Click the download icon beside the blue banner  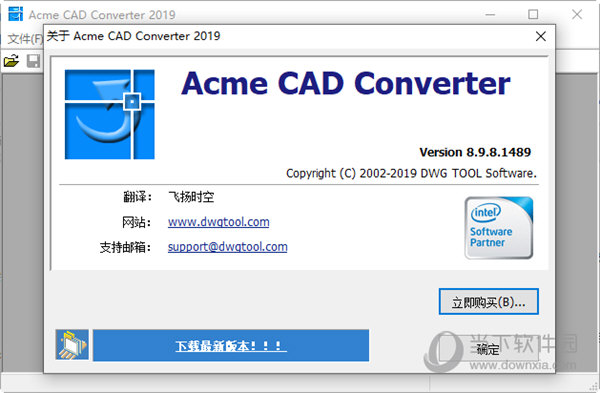(x=72, y=345)
